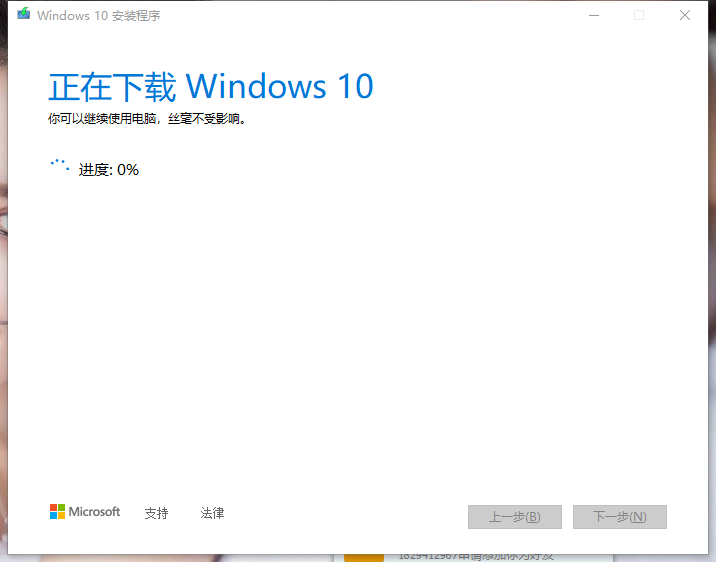This screenshot has height=562, width=716.
Task: Click the 下一步(N) next button
Action: click(x=620, y=517)
